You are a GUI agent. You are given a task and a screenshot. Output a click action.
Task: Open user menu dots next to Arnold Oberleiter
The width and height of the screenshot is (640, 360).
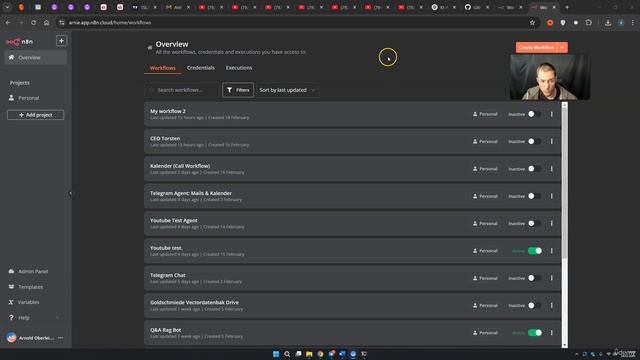pos(61,338)
